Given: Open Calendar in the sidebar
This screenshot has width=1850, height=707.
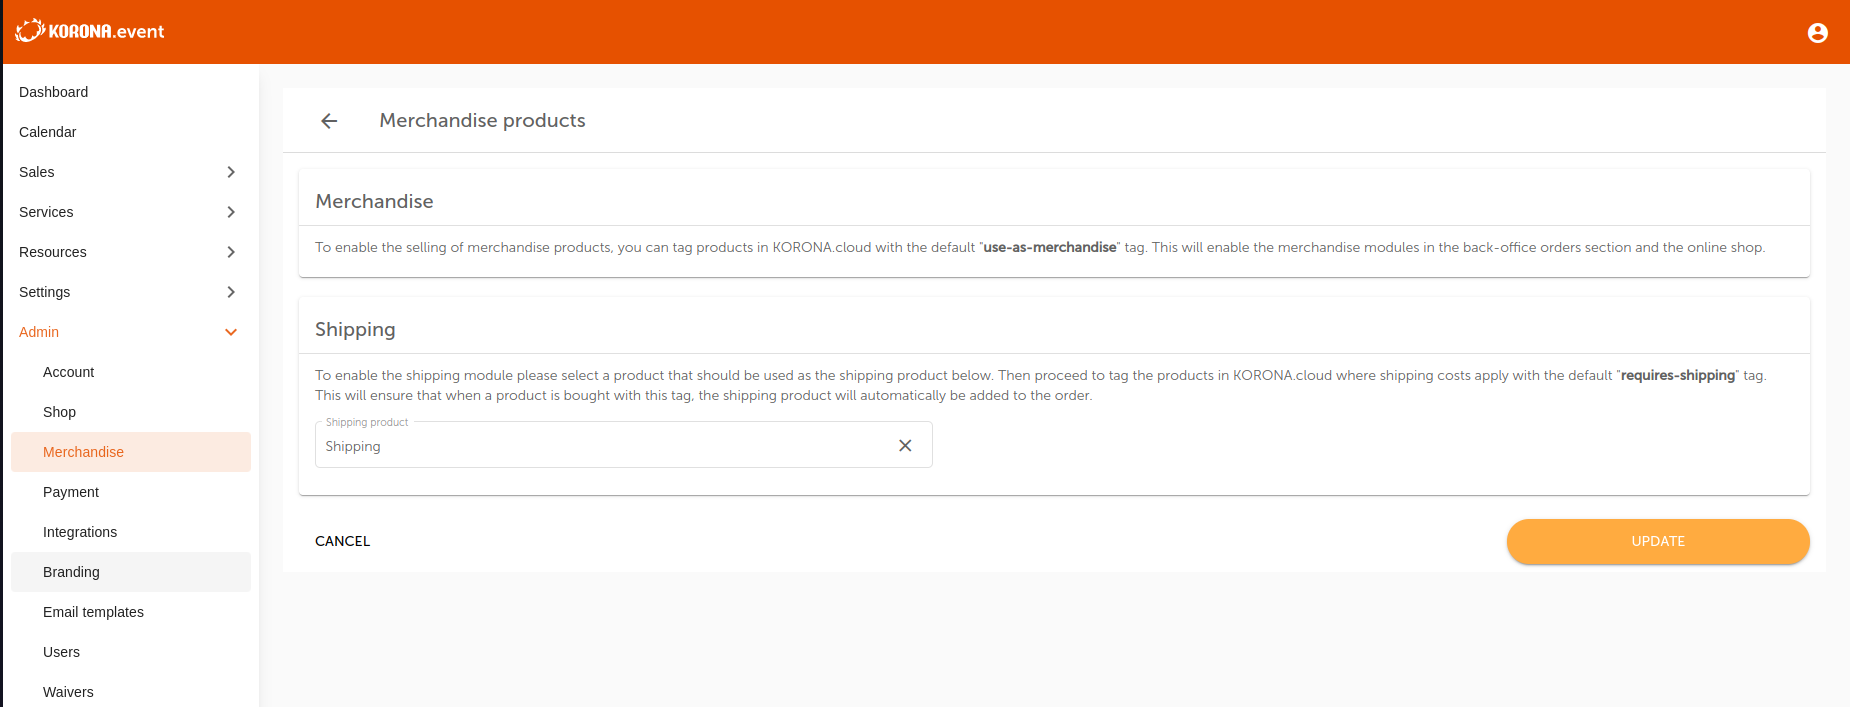Looking at the screenshot, I should tap(131, 132).
